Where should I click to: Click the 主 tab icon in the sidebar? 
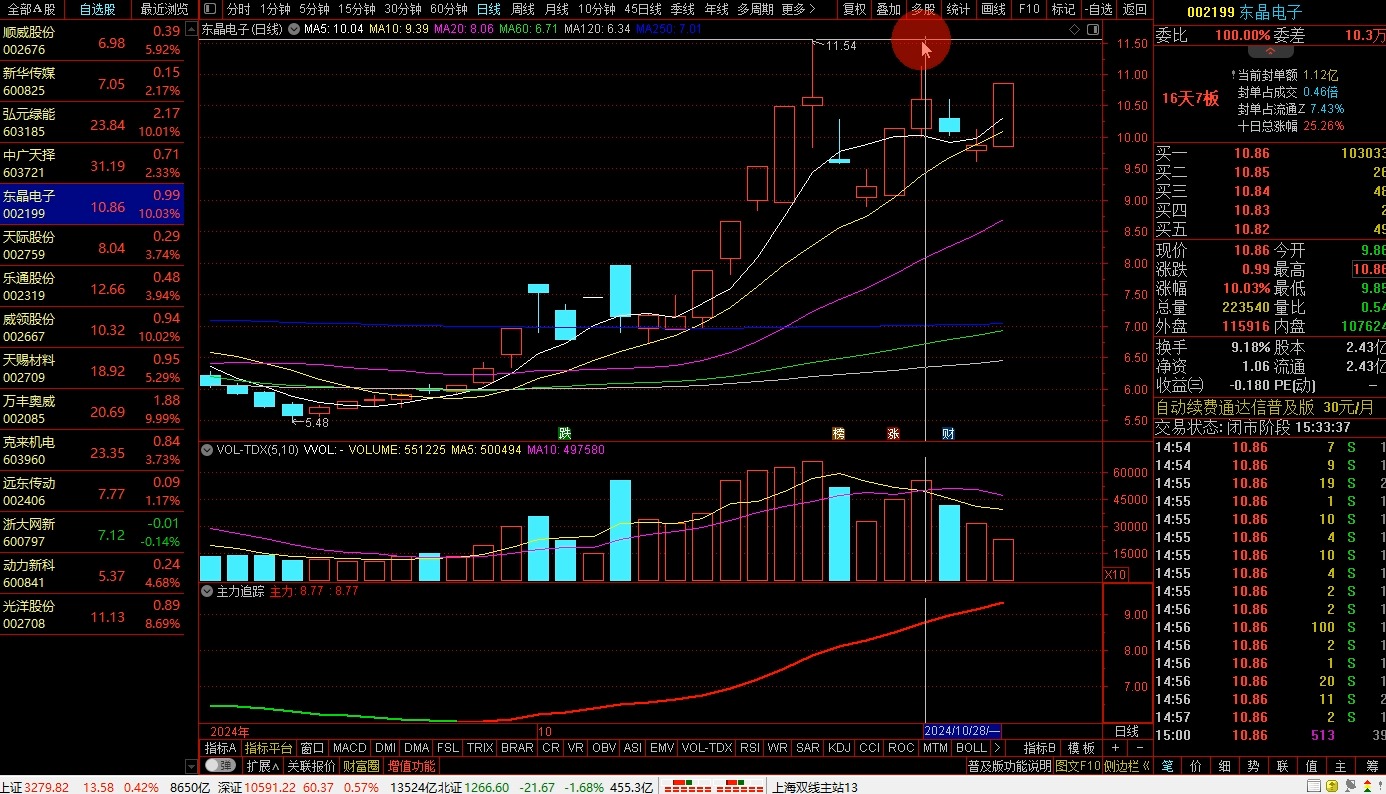tap(1340, 766)
